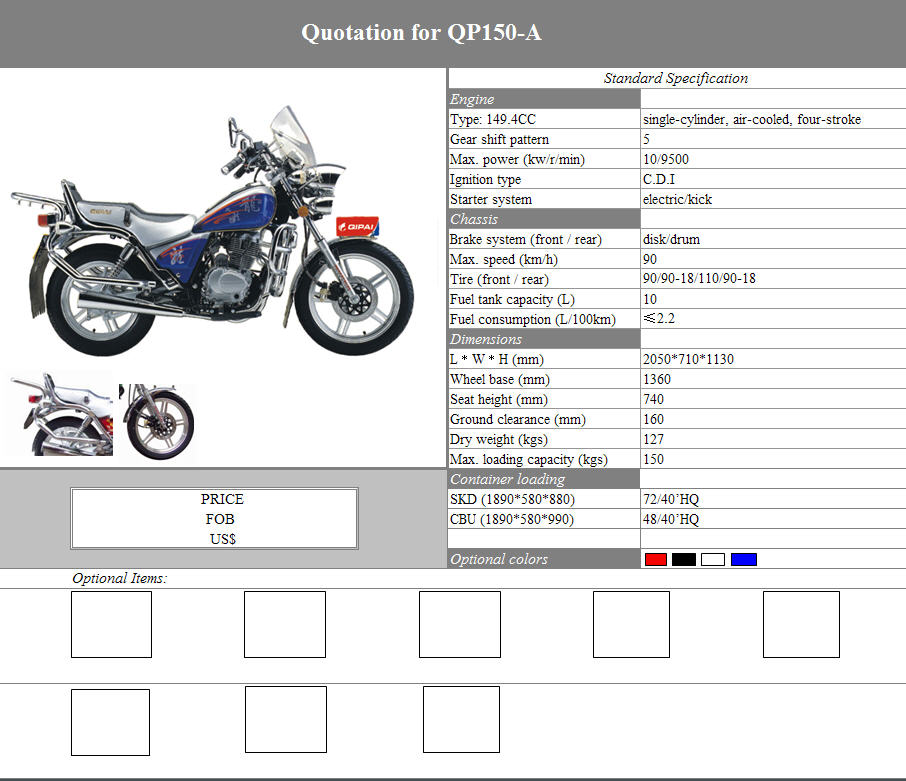Click the first optional item box in top row
Viewport: 906px width, 781px height.
tap(112, 624)
